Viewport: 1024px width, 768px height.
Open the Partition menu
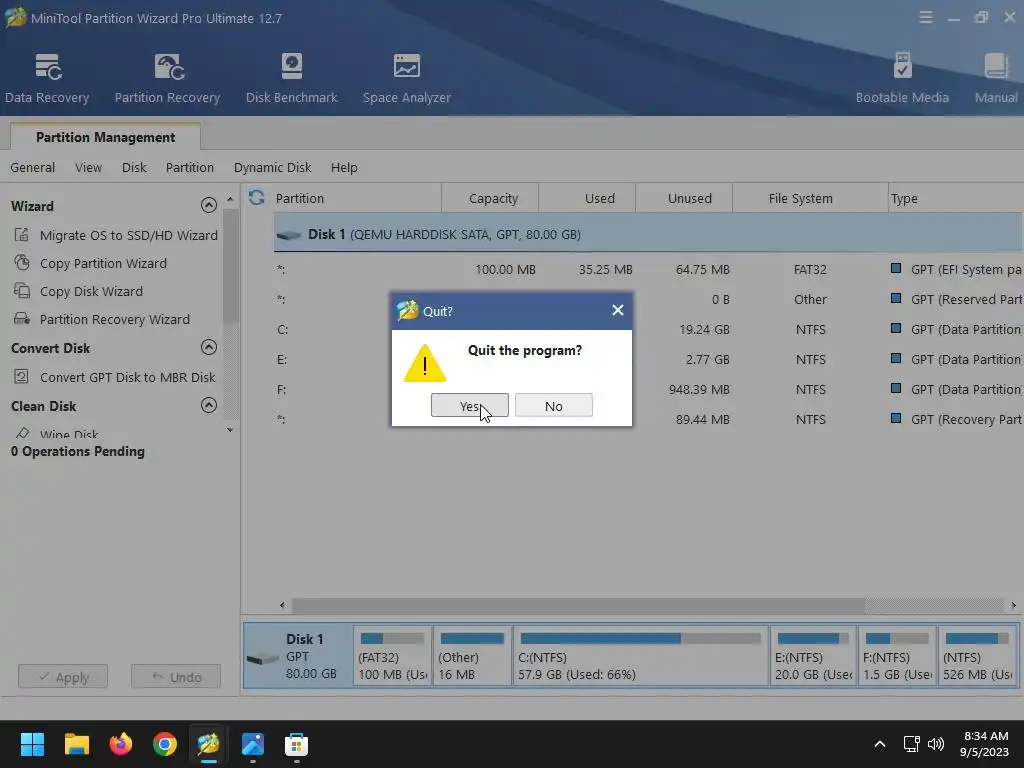189,167
